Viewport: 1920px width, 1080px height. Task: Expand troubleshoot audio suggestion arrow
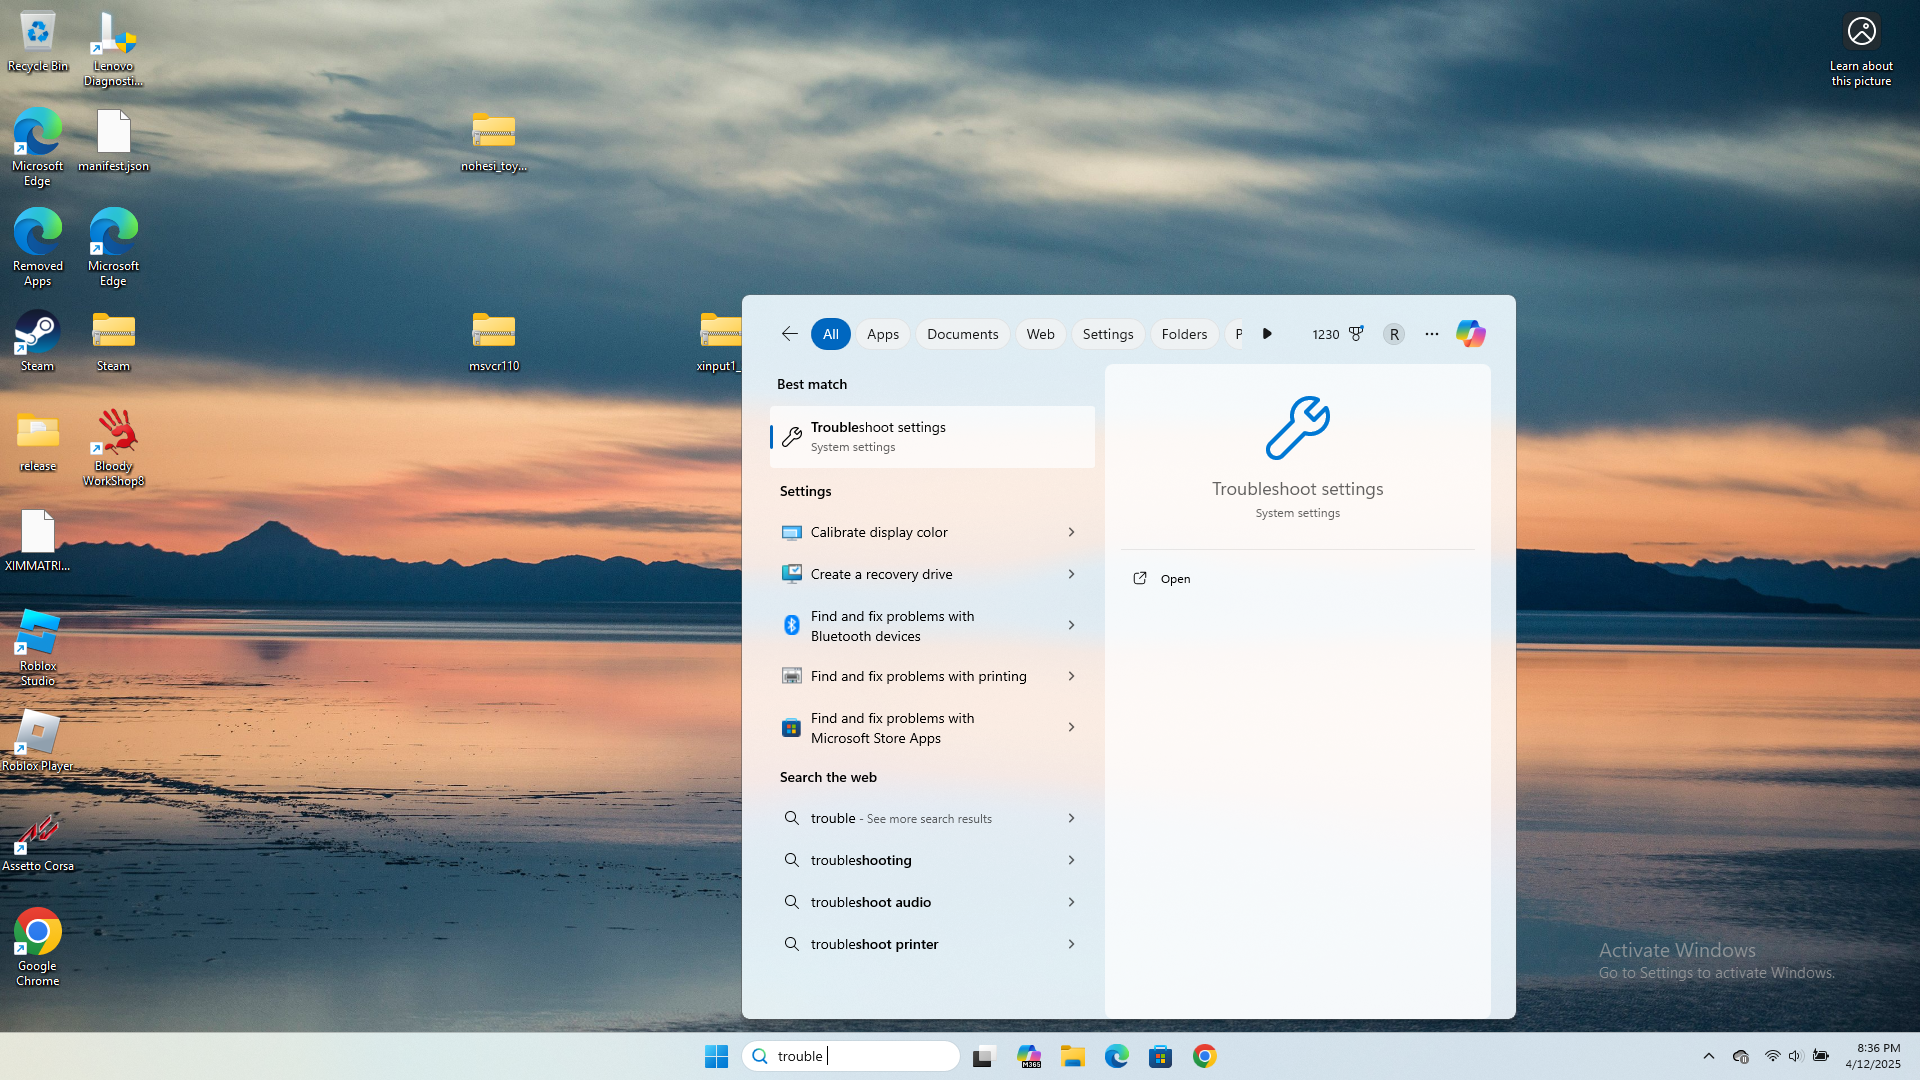[1071, 902]
